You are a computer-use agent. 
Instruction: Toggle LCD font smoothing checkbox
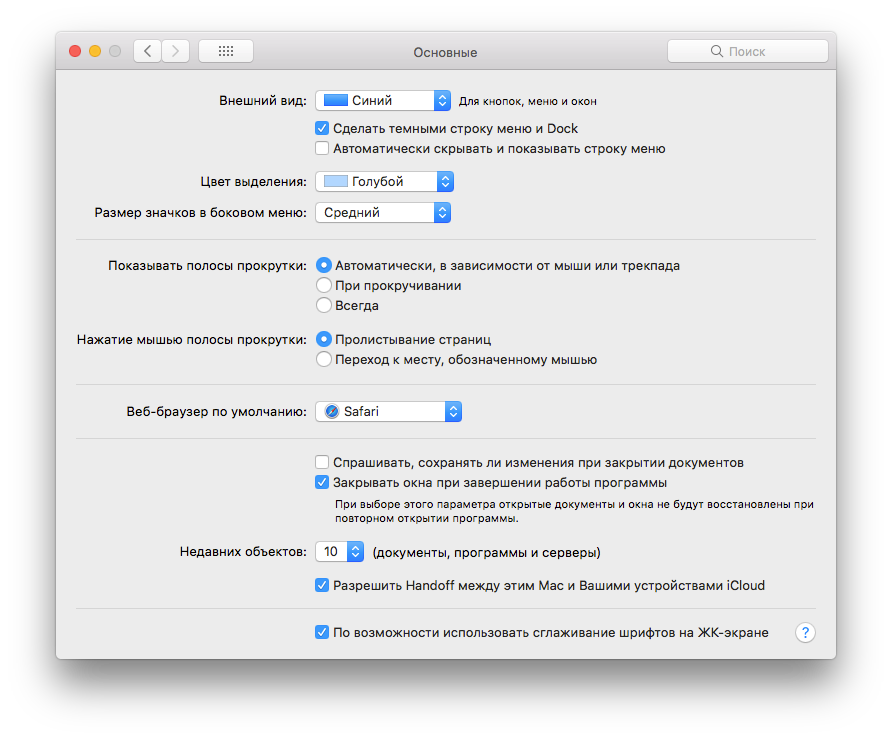[322, 633]
